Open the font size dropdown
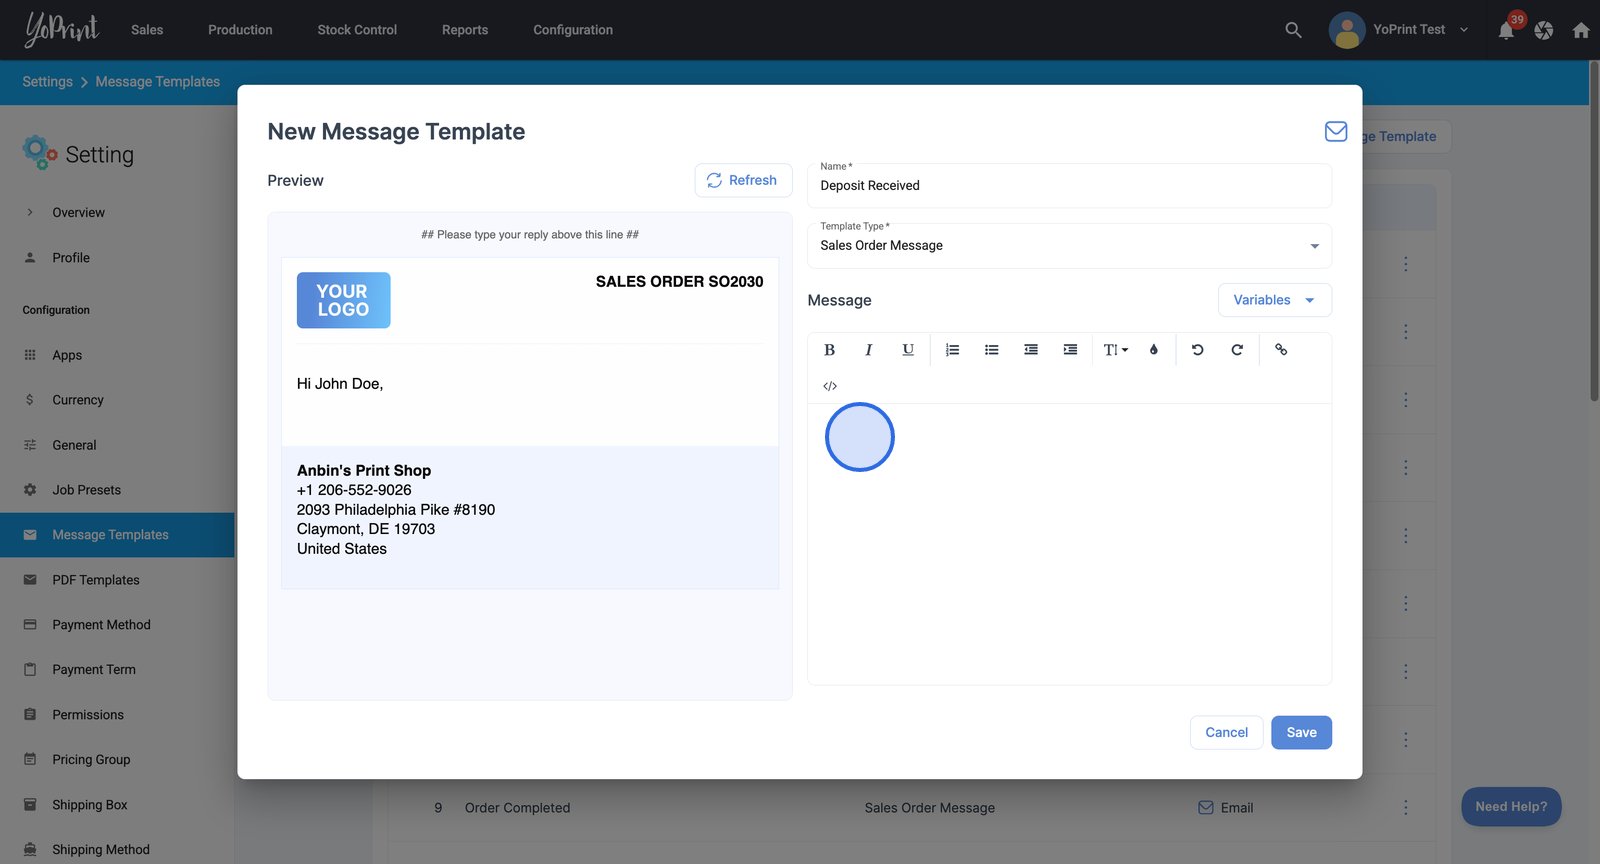The image size is (1600, 864). click(x=1115, y=350)
